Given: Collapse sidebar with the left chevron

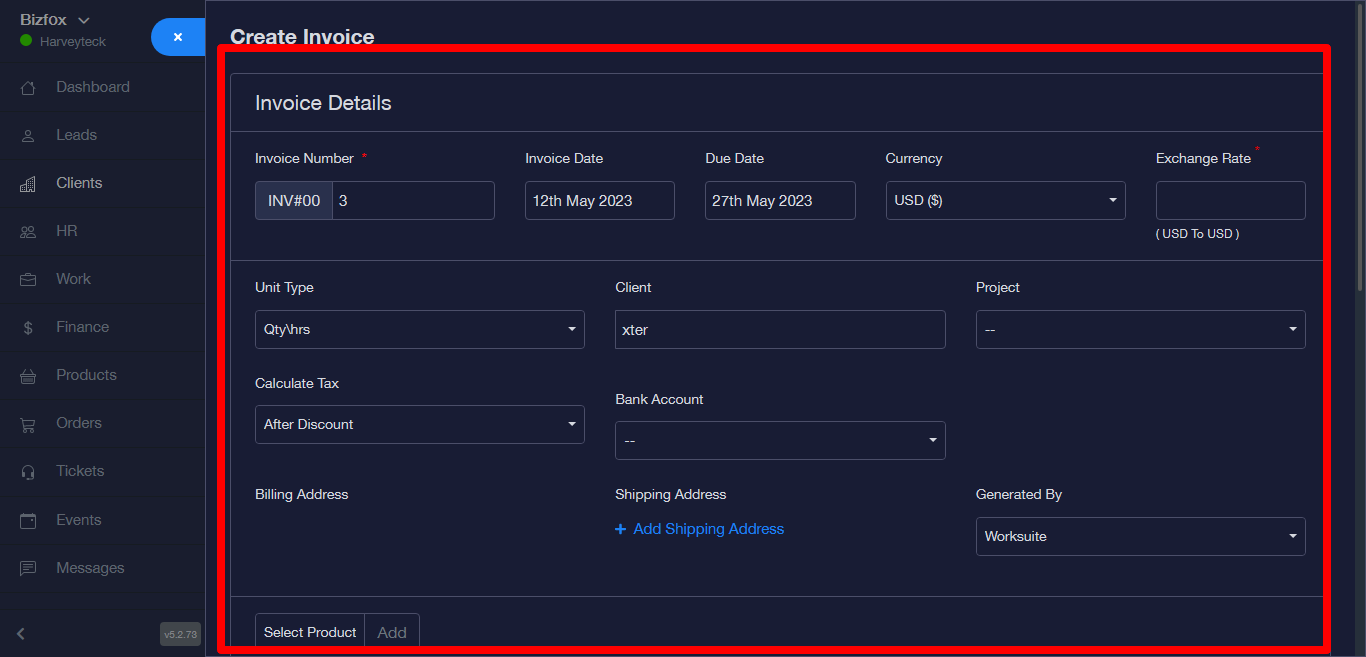Looking at the screenshot, I should 21,633.
